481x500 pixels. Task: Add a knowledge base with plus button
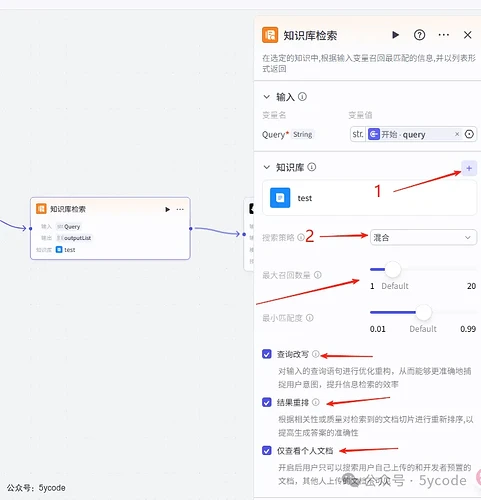click(469, 168)
